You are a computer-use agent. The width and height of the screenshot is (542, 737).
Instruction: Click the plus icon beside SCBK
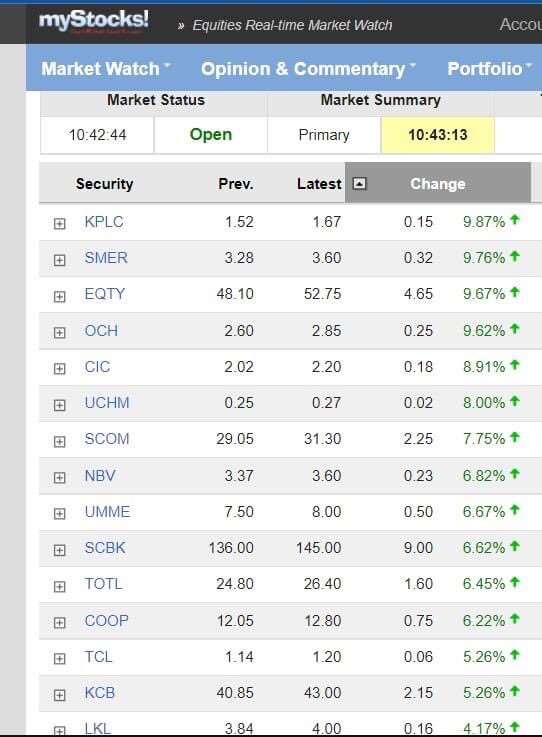pyautogui.click(x=59, y=550)
